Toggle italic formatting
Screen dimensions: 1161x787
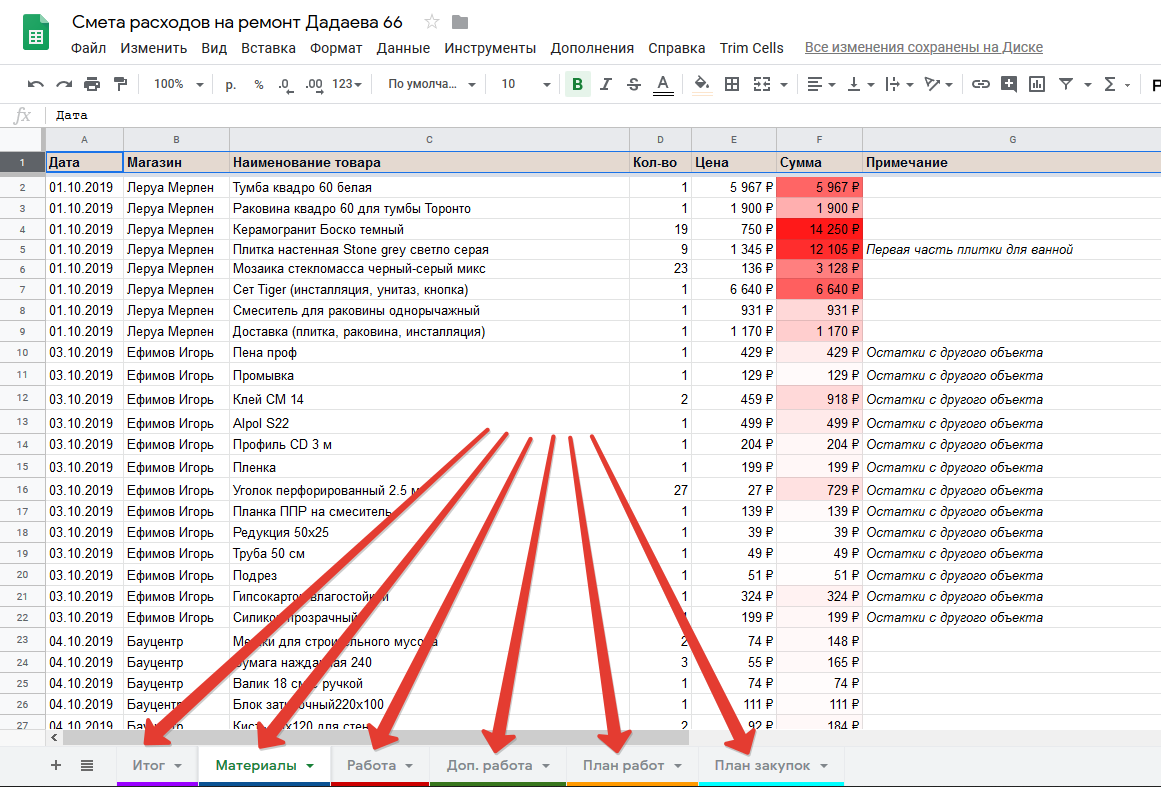605,84
